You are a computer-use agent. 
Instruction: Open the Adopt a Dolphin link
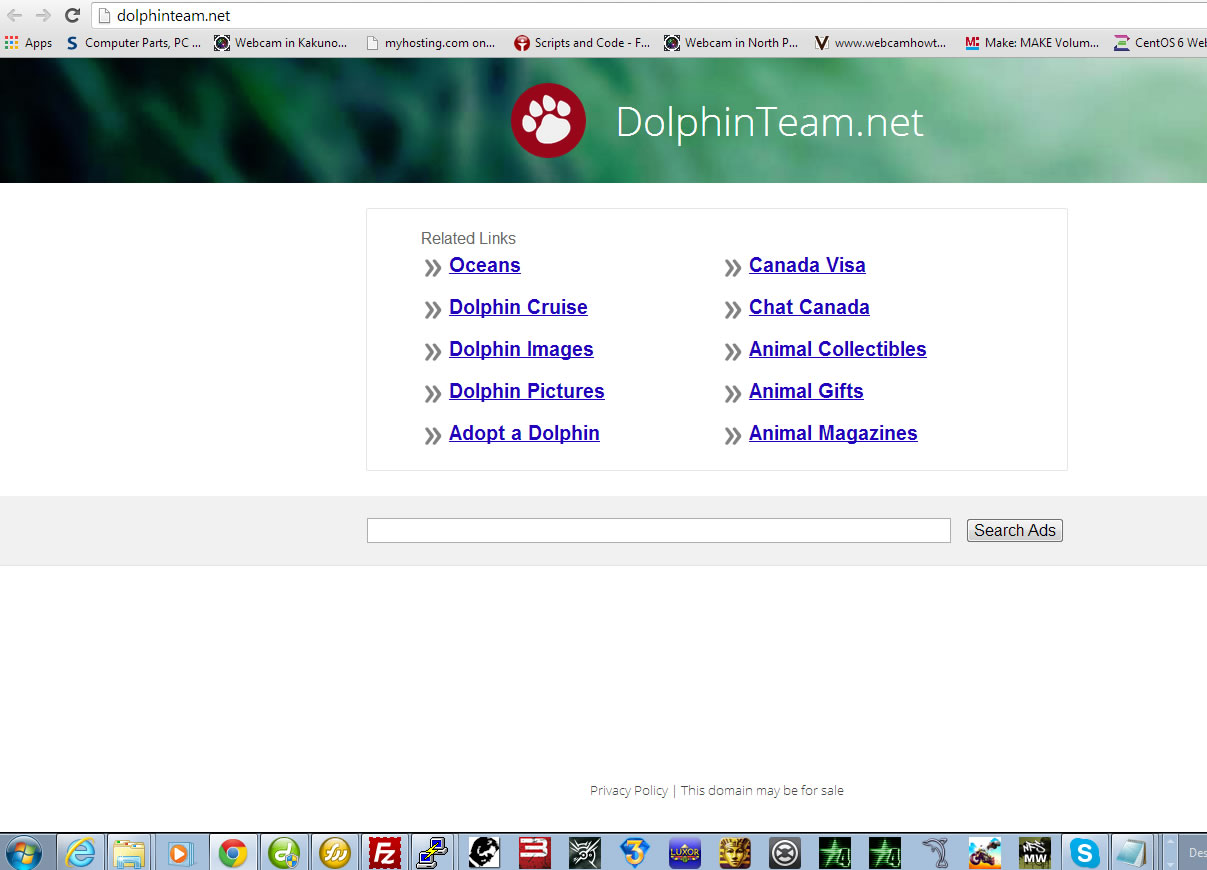click(524, 433)
